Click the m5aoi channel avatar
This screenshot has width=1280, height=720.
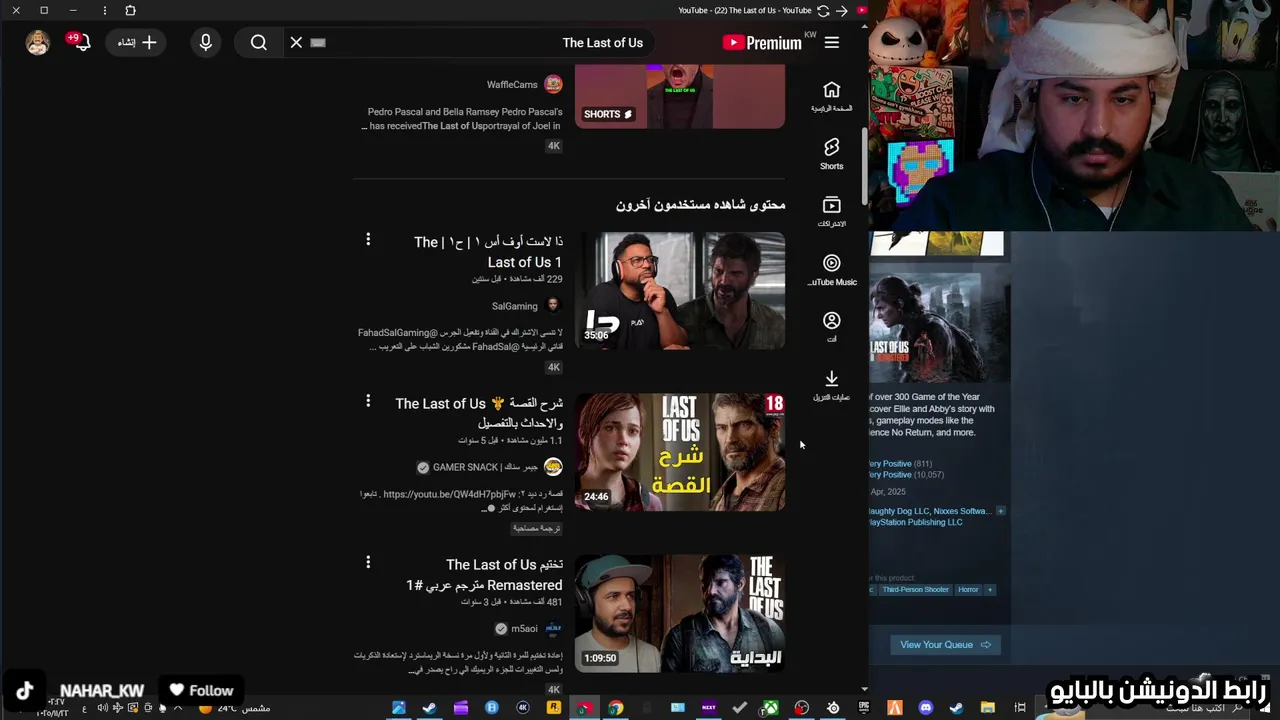point(553,629)
